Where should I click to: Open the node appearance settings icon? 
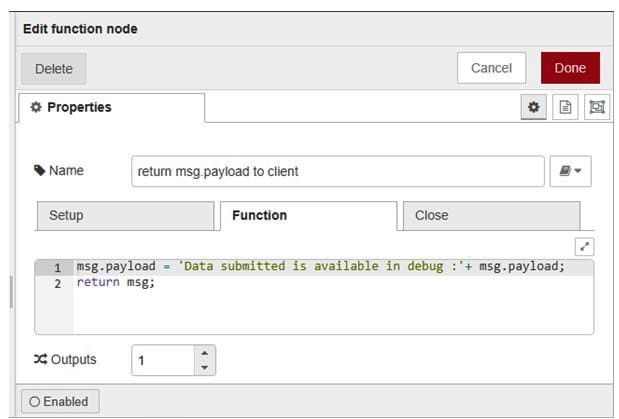coord(597,107)
